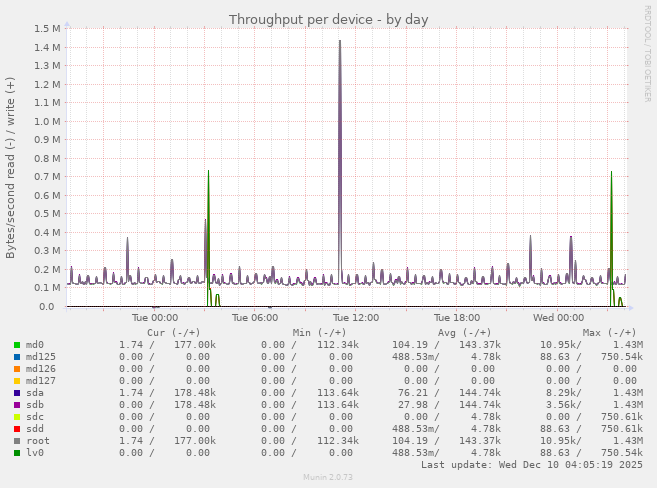
Task: Click the Last update timestamp line
Action: (532, 465)
